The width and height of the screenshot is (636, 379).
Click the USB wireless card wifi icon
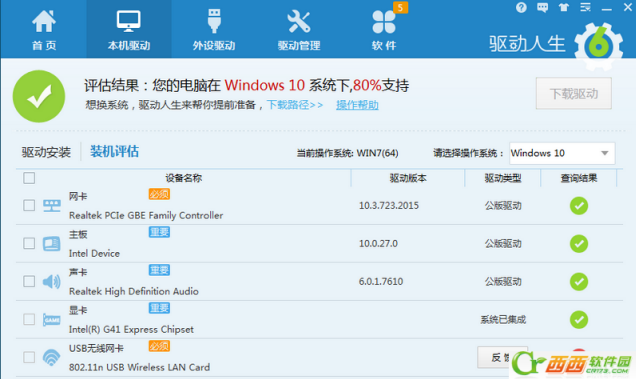click(52, 357)
